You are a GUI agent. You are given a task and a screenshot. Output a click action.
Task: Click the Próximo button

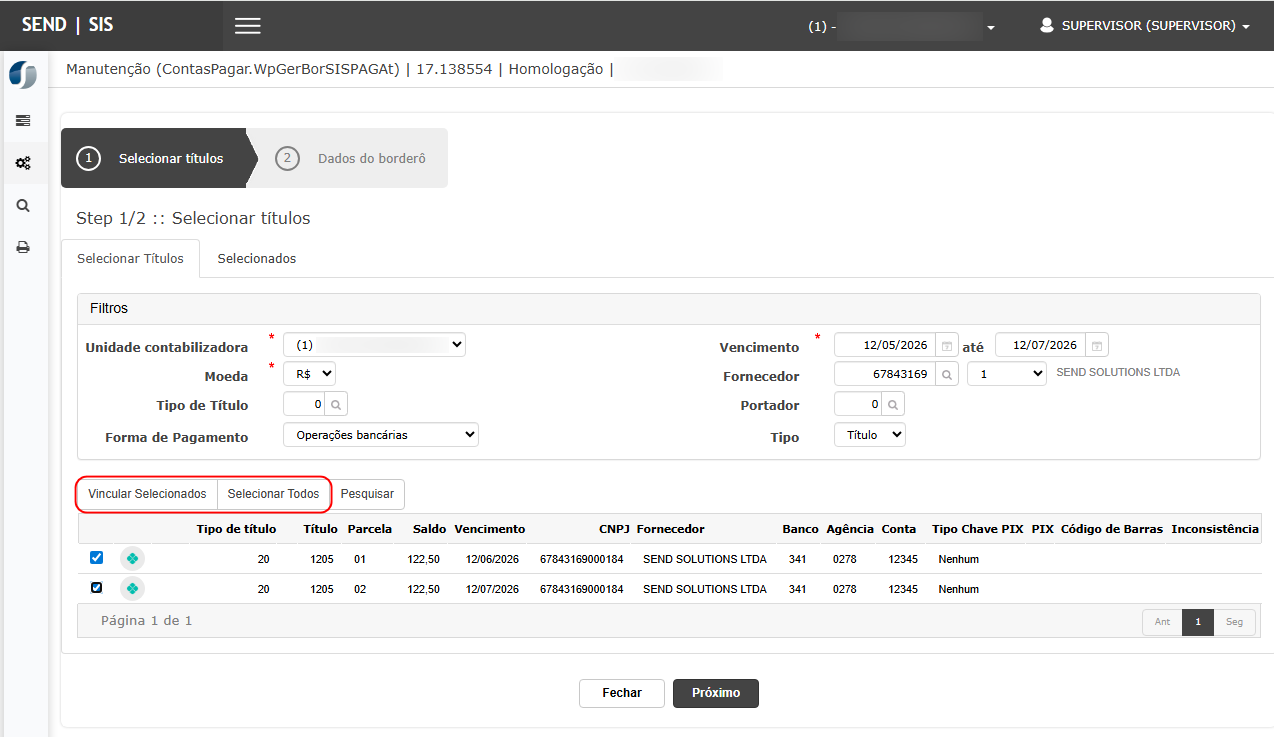[x=716, y=693]
